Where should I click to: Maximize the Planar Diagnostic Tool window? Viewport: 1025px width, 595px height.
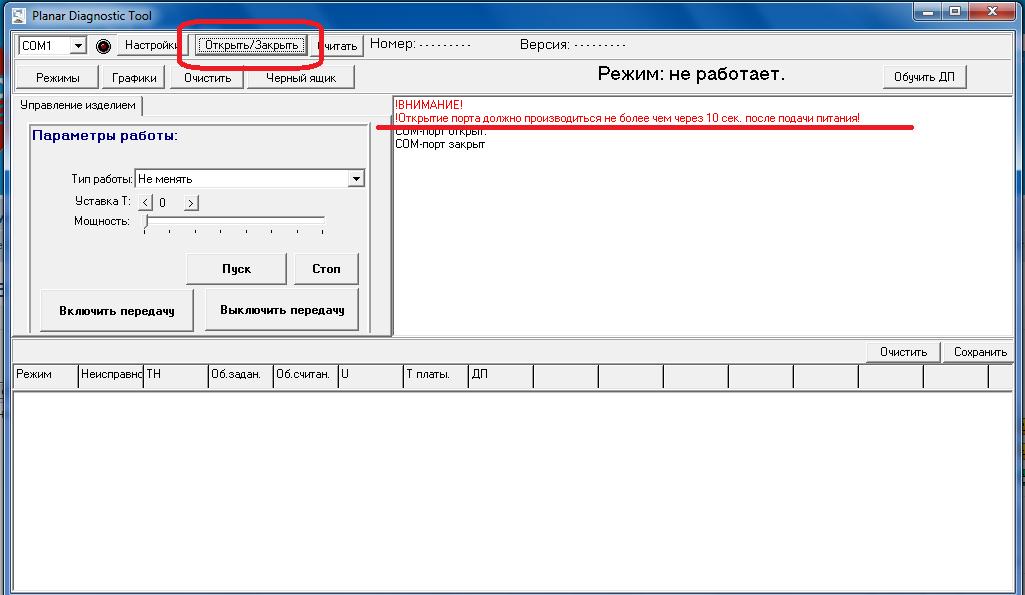coord(955,12)
